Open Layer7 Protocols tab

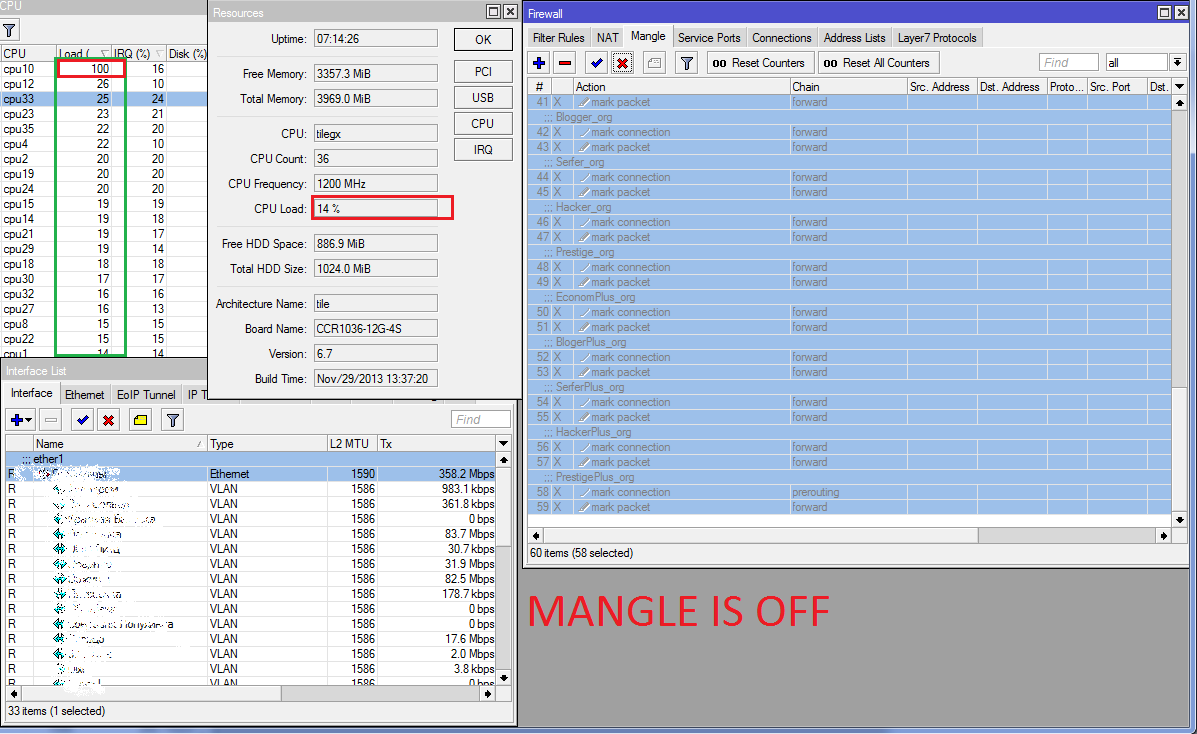[x=937, y=37]
